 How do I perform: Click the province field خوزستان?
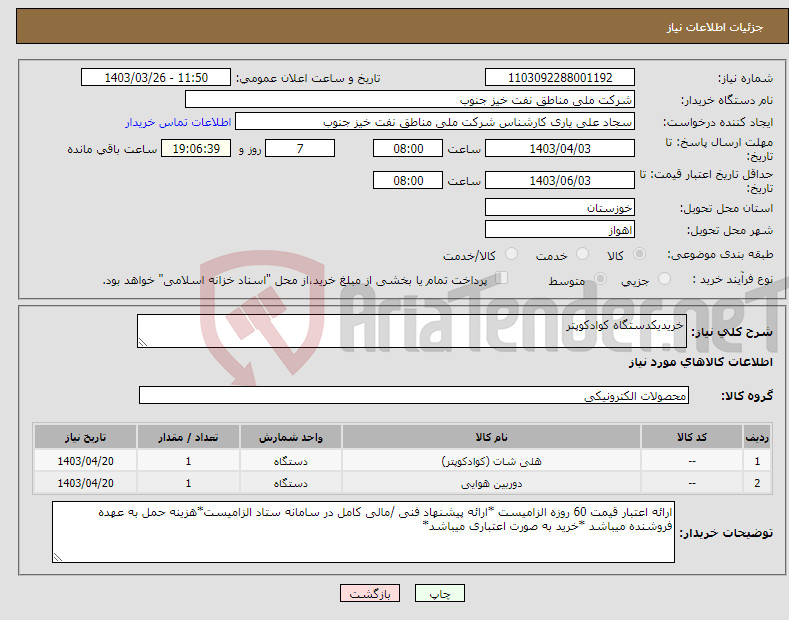pos(560,207)
